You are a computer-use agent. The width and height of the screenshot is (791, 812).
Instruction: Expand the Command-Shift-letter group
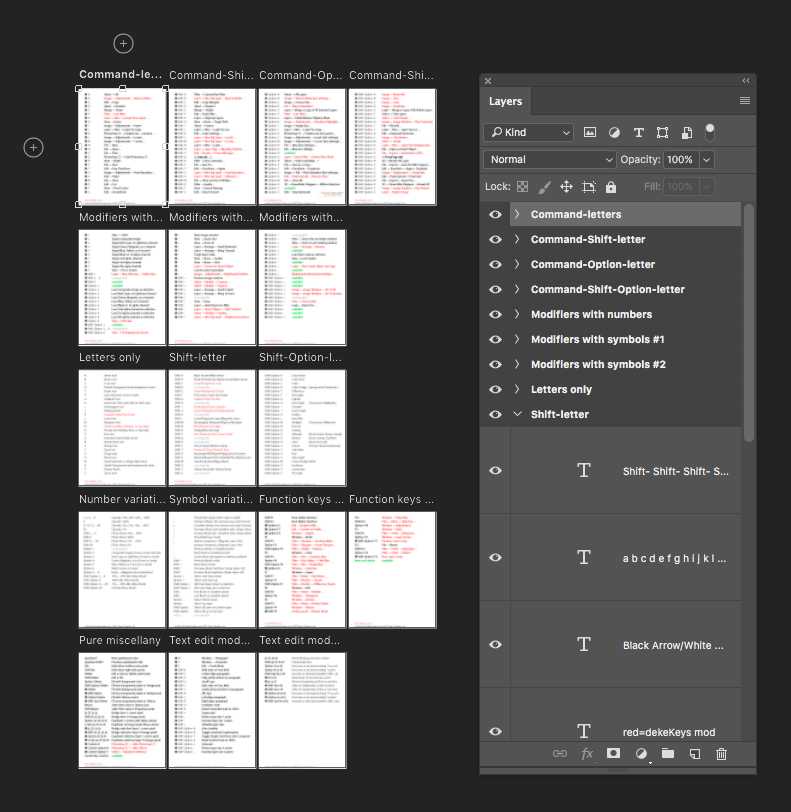[x=517, y=239]
